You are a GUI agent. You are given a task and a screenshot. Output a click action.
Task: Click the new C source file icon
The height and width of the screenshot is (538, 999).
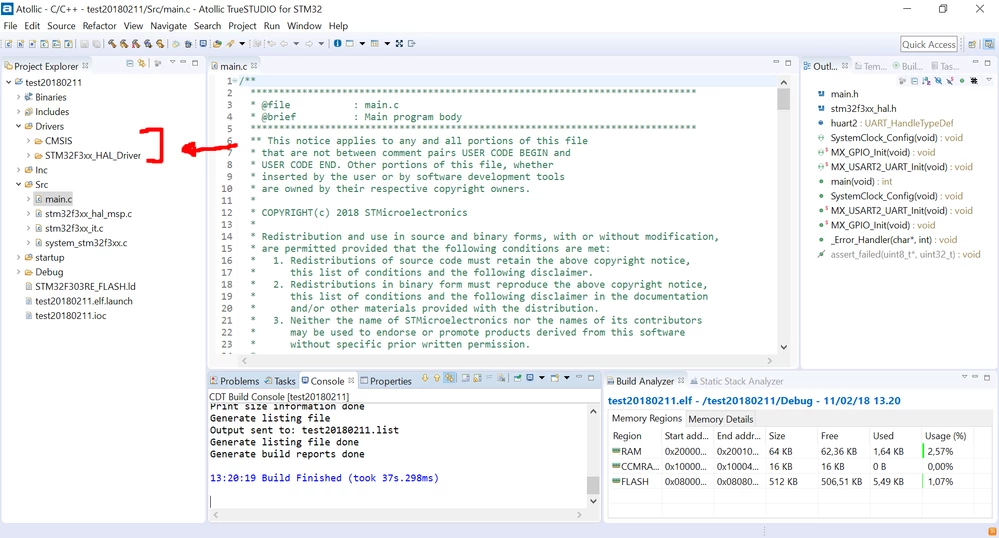(8, 43)
